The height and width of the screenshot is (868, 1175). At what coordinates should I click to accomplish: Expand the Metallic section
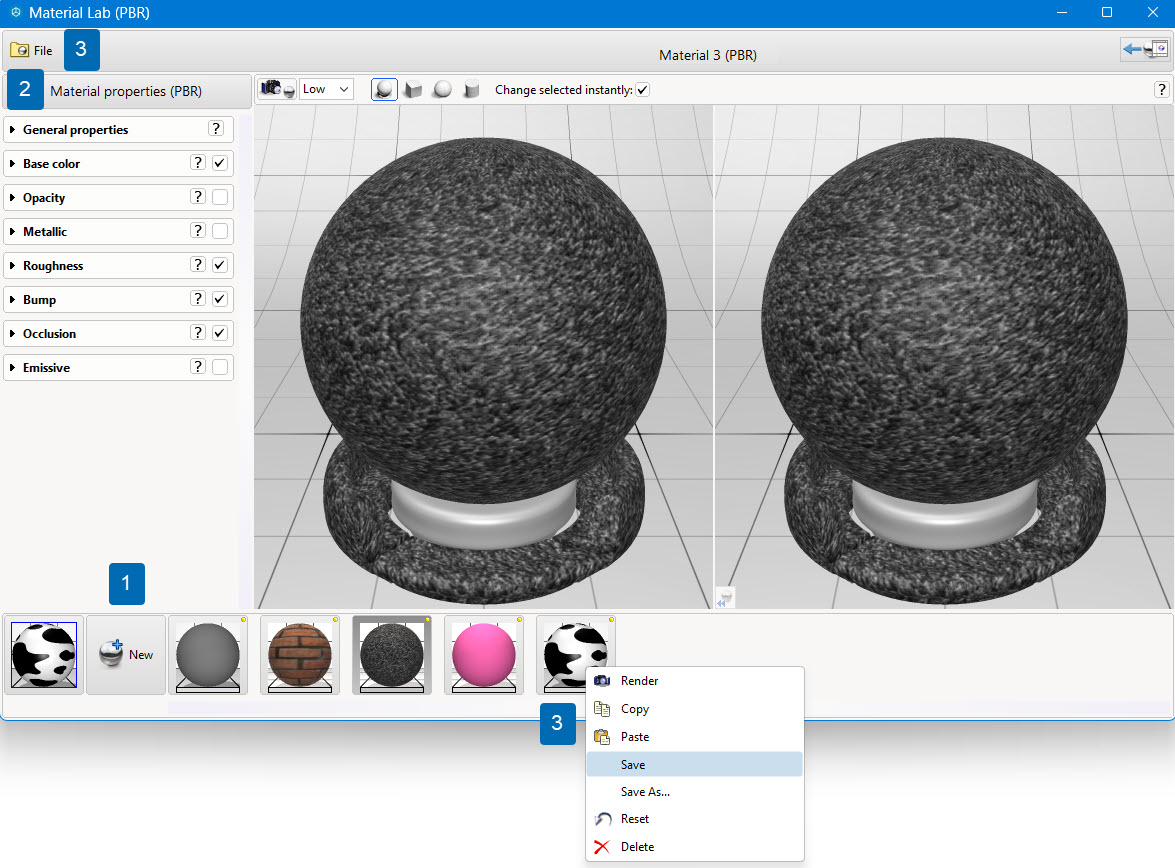(x=12, y=232)
